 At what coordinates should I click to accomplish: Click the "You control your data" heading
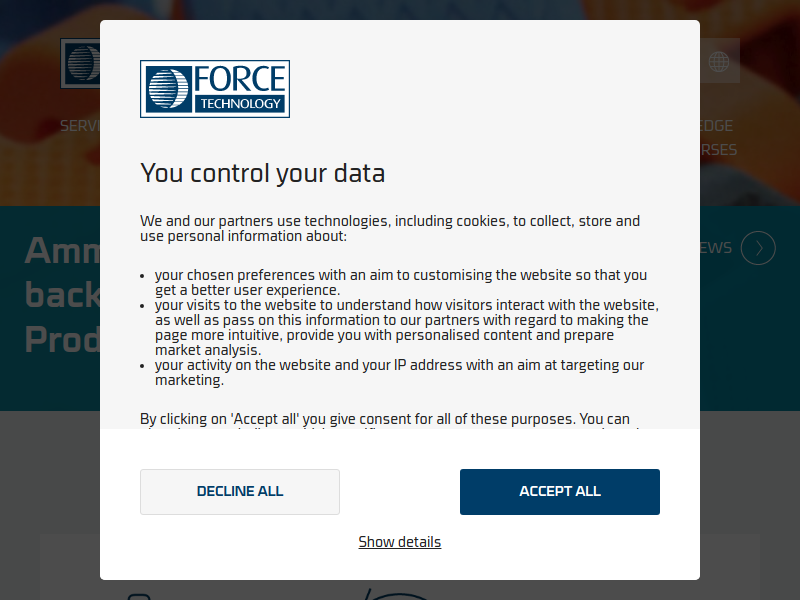[x=262, y=173]
